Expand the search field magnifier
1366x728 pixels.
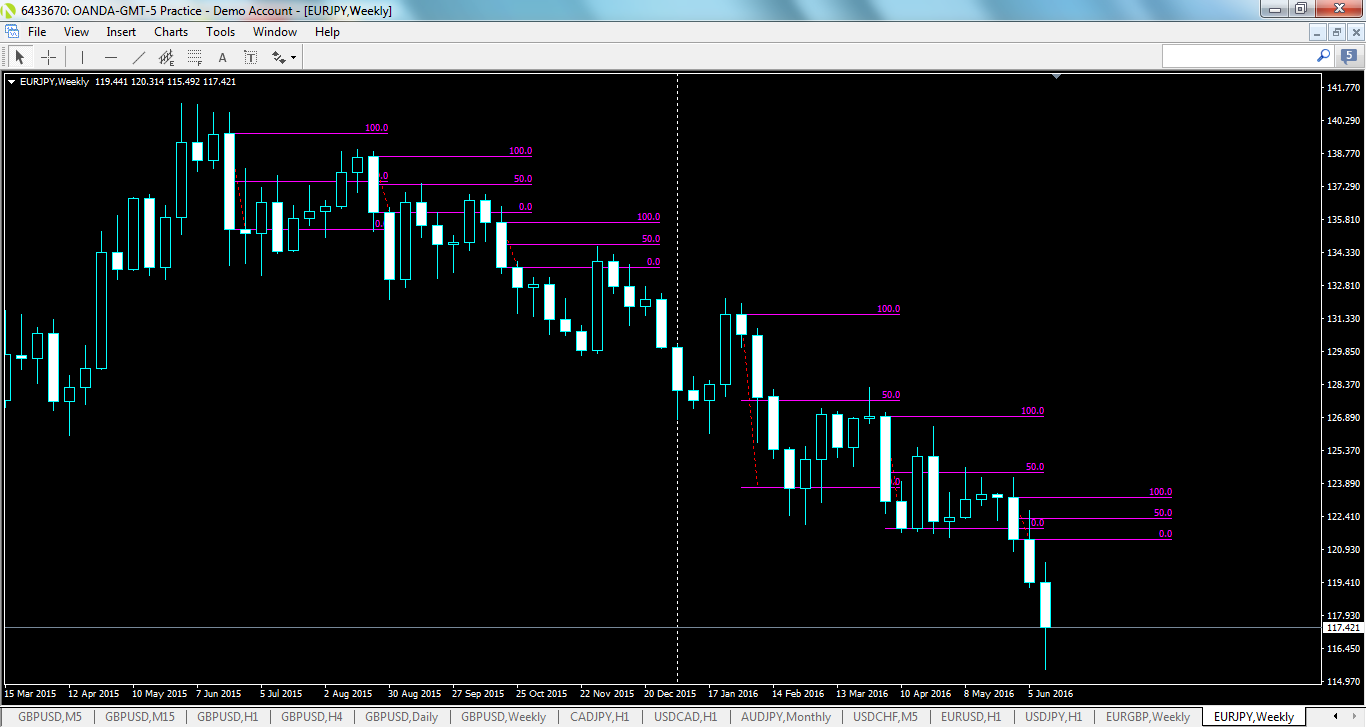1322,57
